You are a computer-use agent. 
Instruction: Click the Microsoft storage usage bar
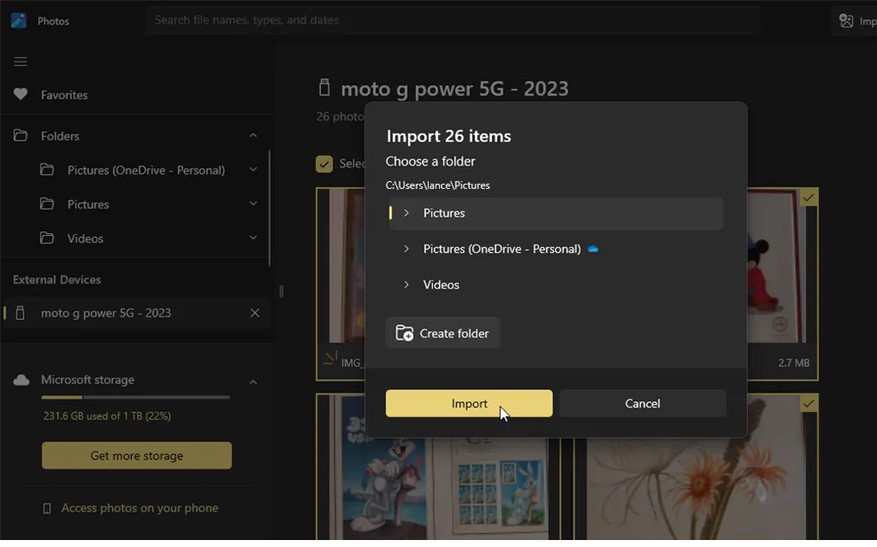[135, 397]
